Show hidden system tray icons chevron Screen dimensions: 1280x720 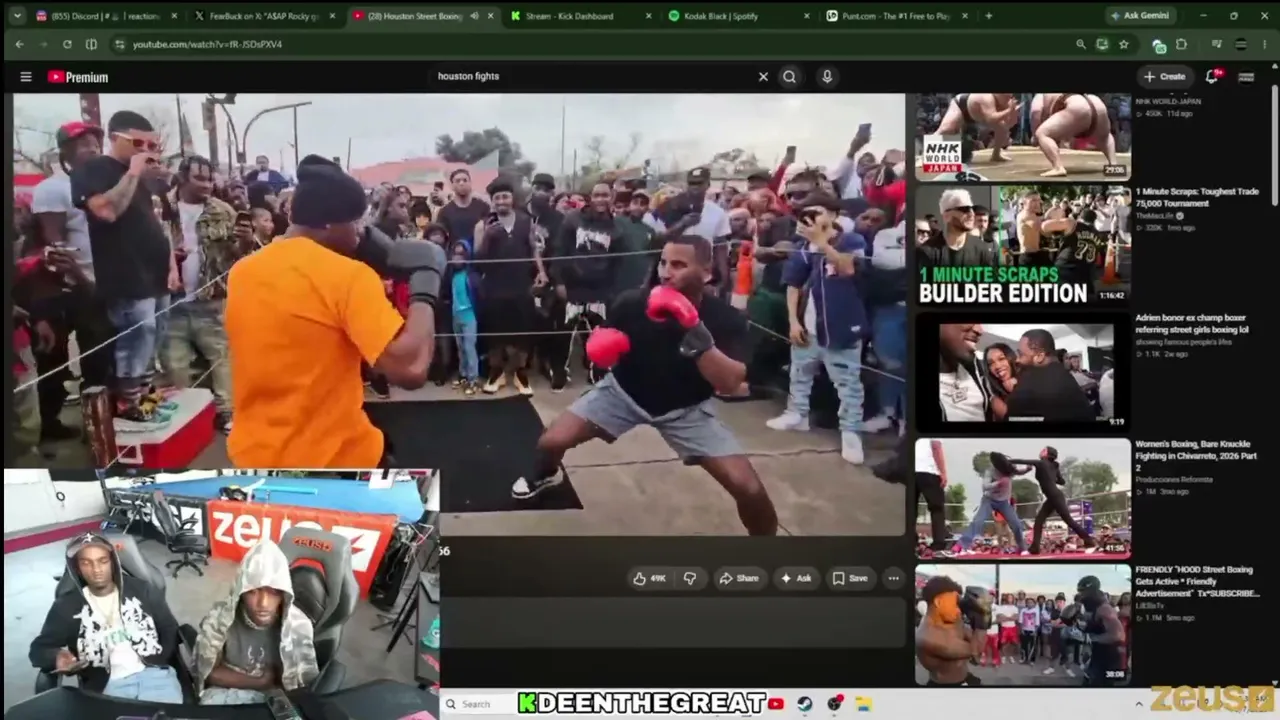coord(1139,704)
